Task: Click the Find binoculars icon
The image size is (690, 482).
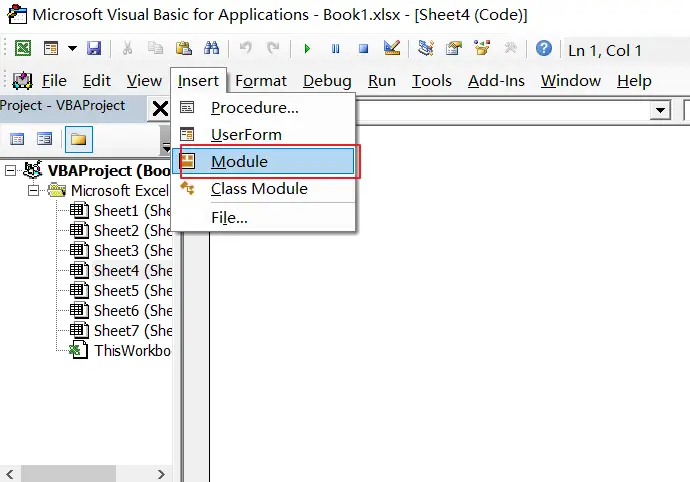Action: pos(212,48)
